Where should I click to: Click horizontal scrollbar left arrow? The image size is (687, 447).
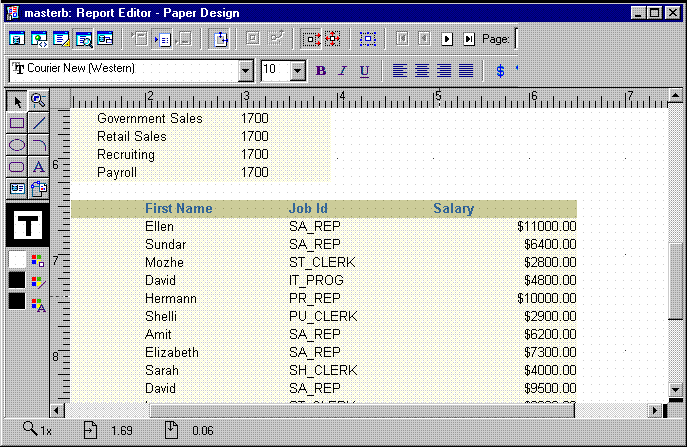pyautogui.click(x=56, y=411)
